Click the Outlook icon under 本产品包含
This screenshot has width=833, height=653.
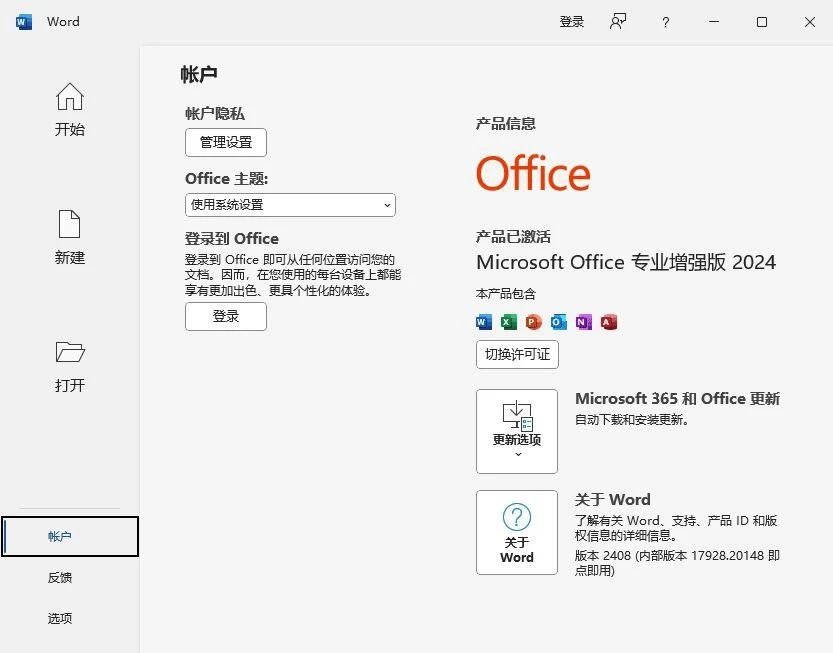(558, 322)
